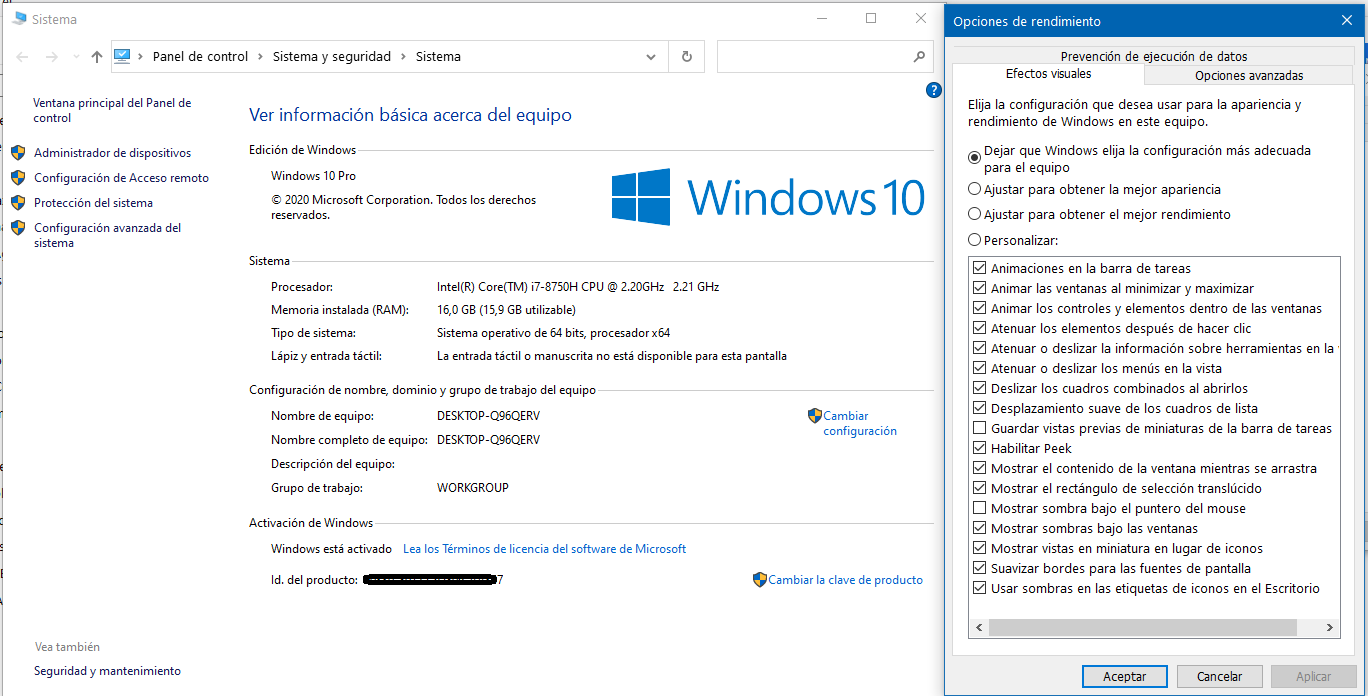Click the horizontal scrollbar in effects list

pos(1143,628)
